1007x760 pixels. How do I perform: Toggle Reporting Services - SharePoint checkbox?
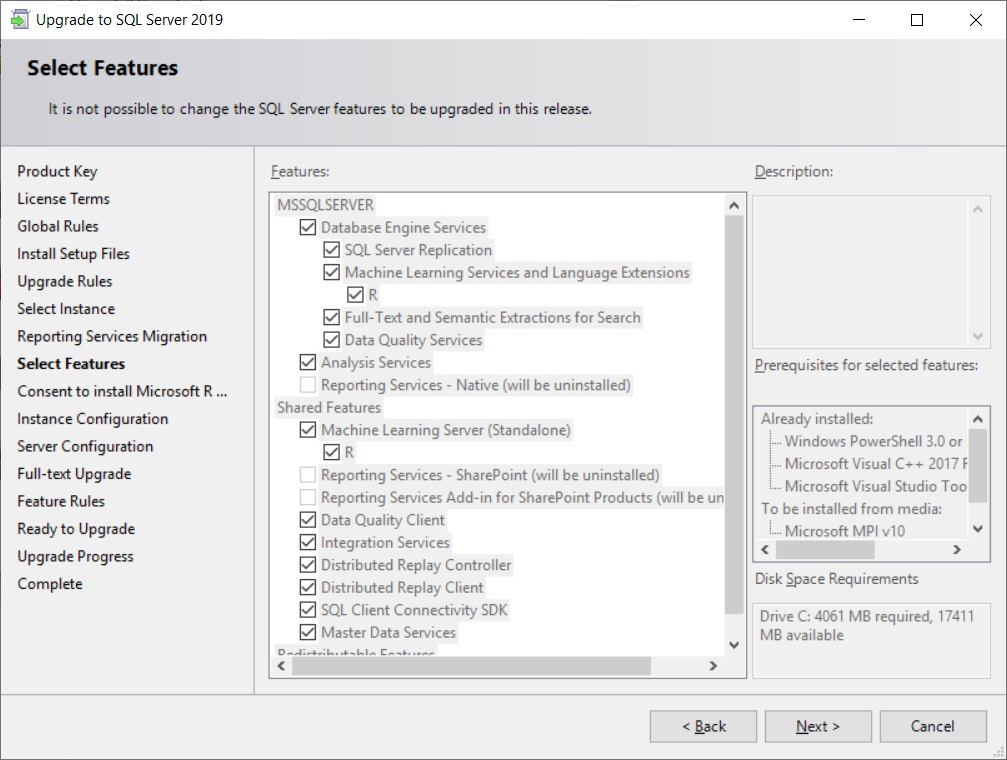click(308, 475)
